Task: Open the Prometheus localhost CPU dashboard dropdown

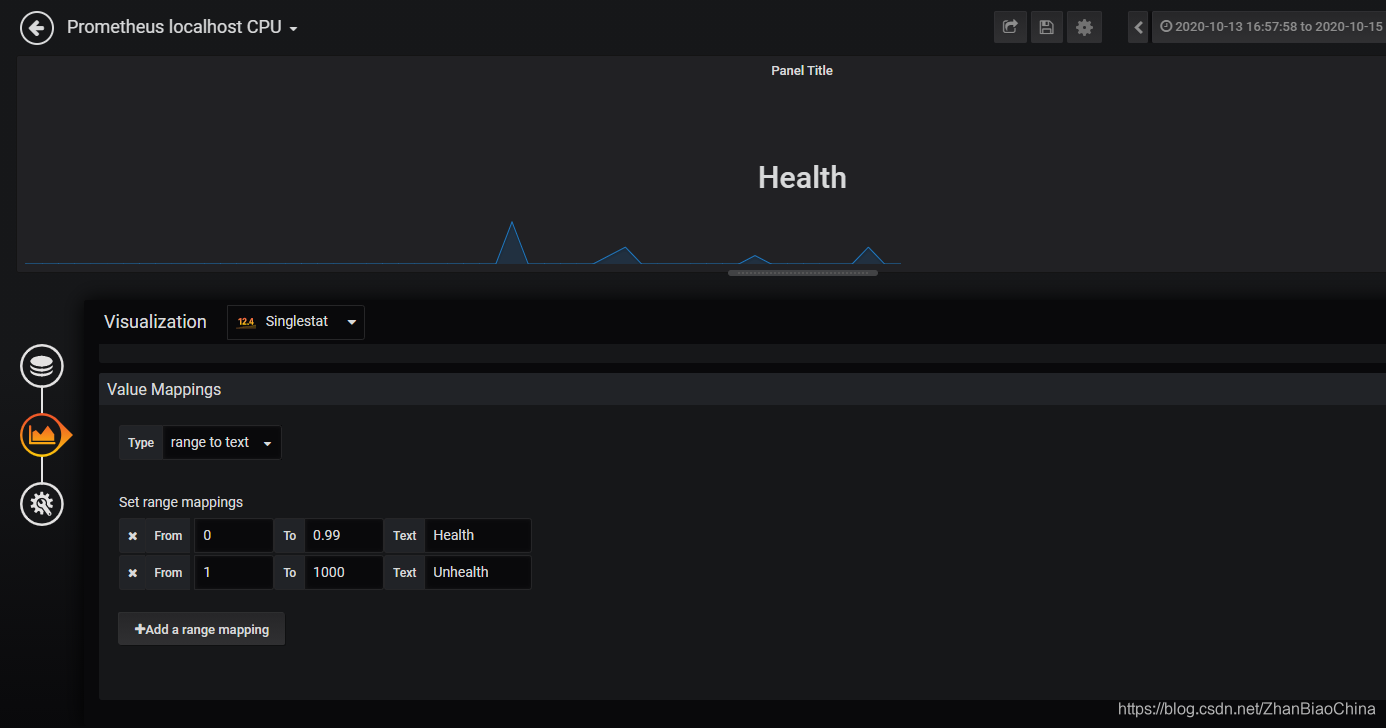Action: click(x=182, y=27)
